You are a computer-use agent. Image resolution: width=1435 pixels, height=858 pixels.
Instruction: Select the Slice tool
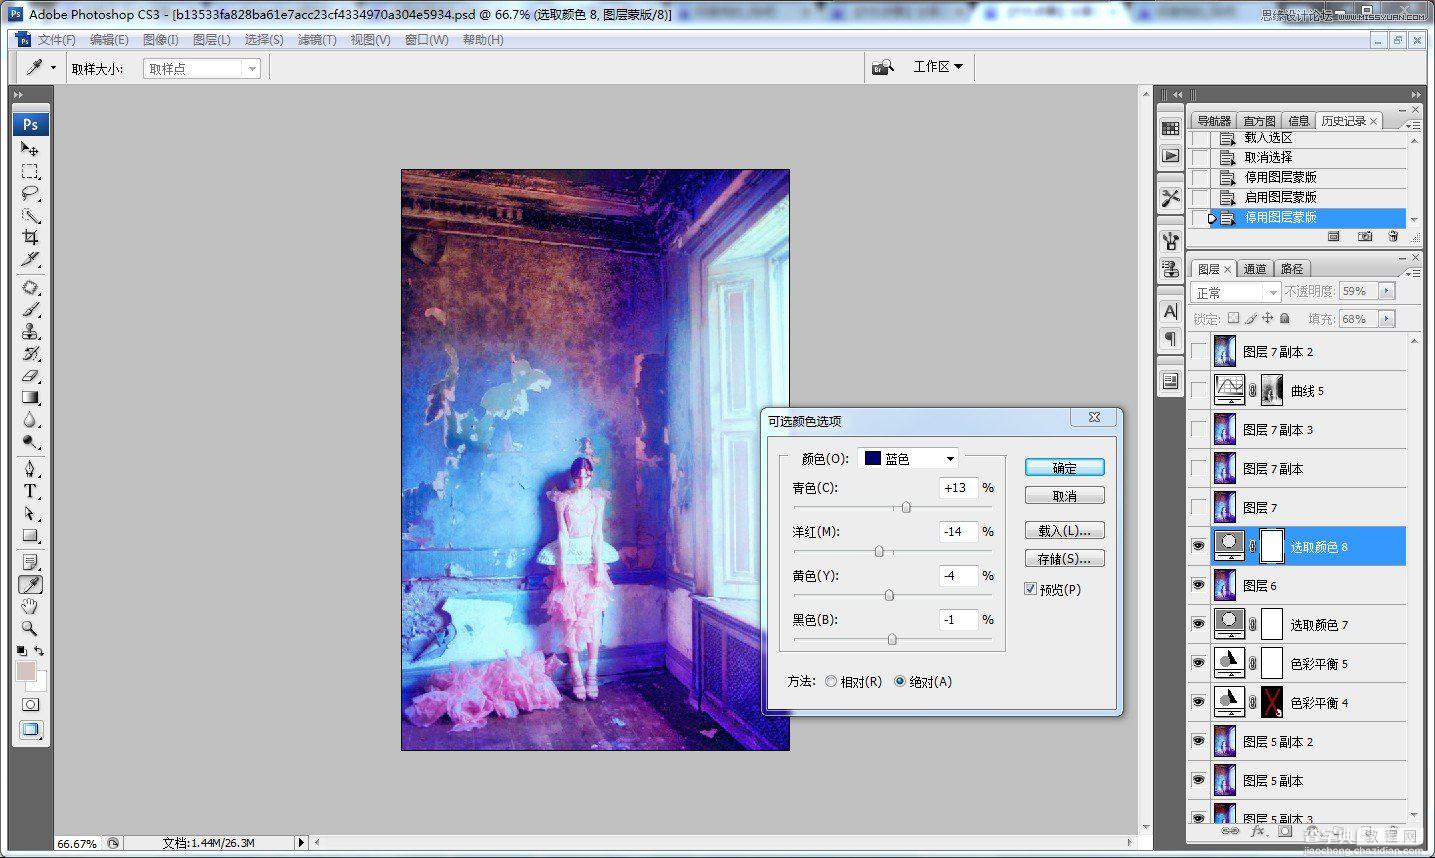click(30, 259)
